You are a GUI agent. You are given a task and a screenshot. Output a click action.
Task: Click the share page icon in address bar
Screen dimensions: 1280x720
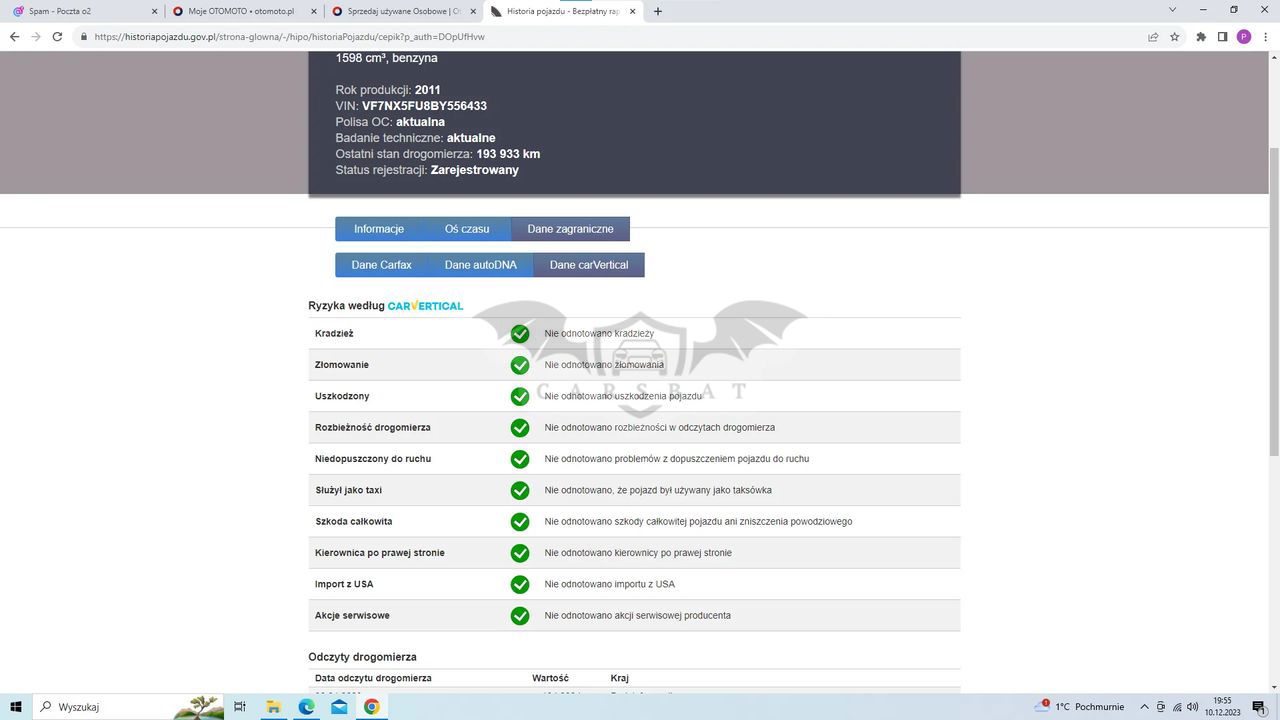1153,37
